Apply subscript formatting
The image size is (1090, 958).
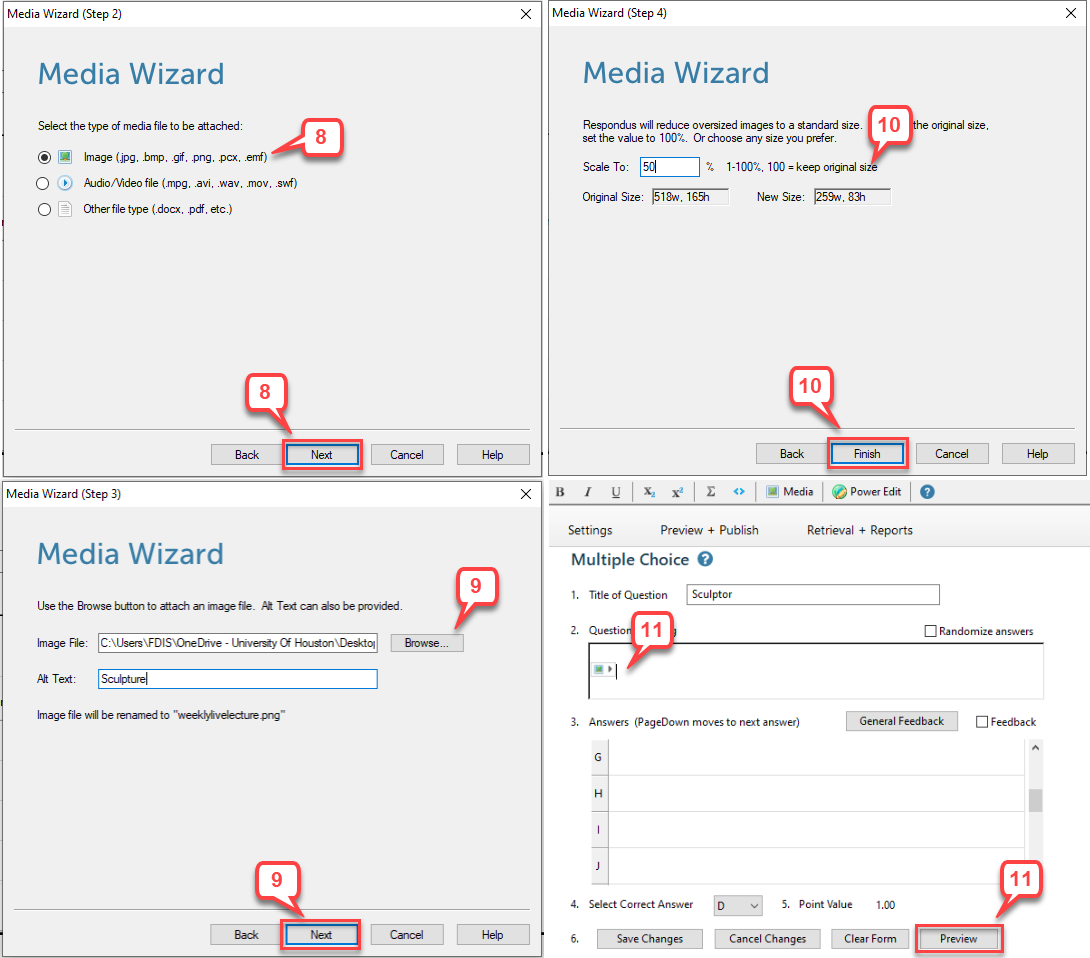[649, 492]
